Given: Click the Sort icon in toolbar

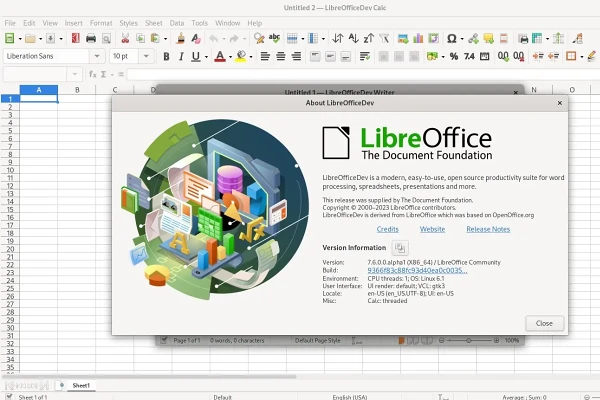Looking at the screenshot, I should click(x=338, y=38).
